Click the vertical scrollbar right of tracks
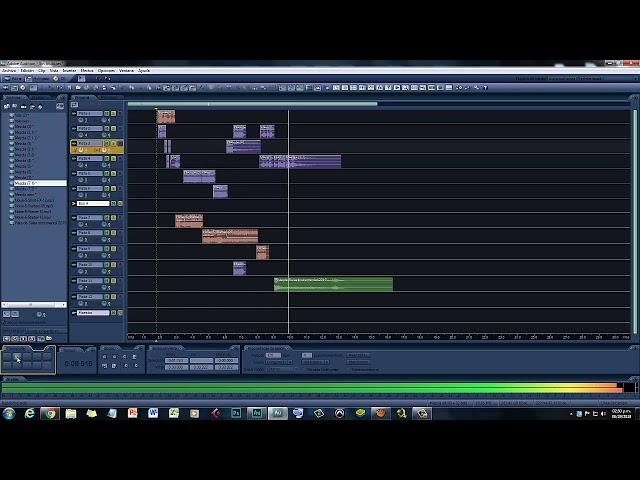 click(635, 220)
